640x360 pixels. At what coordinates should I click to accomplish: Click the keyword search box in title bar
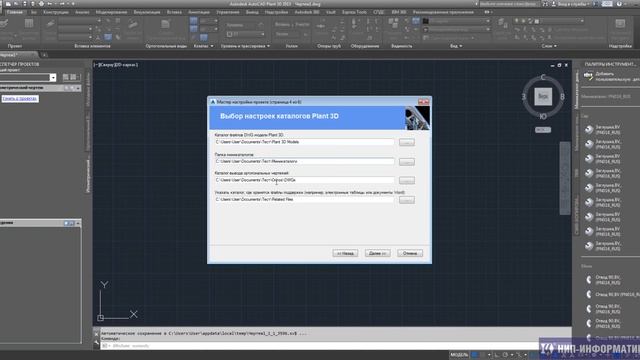coord(508,4)
